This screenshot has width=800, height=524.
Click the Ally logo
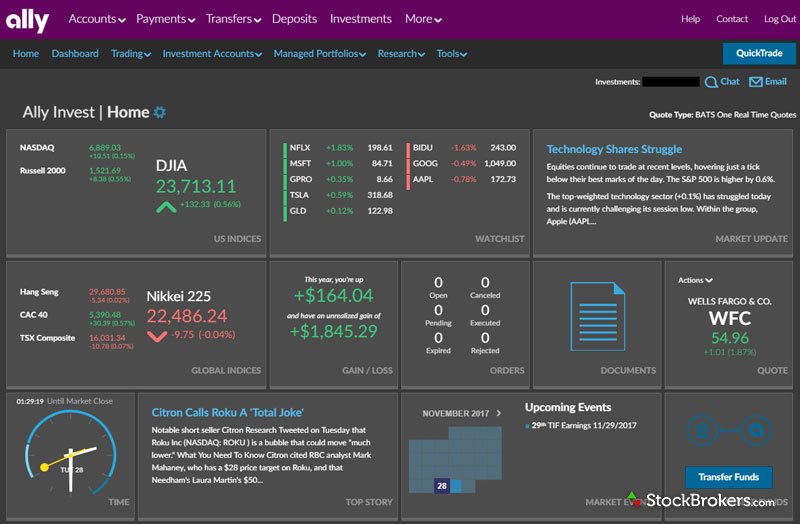click(x=27, y=21)
